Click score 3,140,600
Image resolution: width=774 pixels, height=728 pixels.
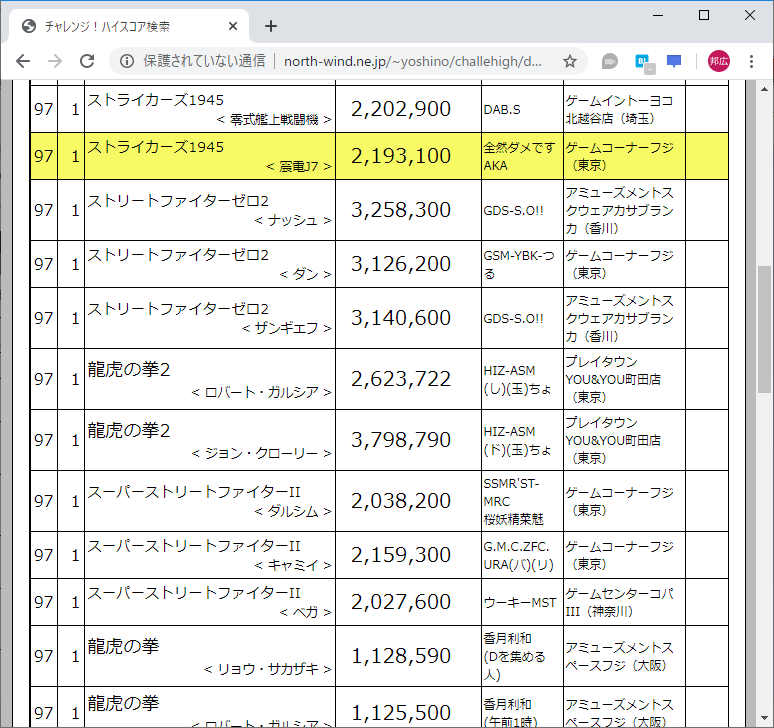(x=401, y=318)
